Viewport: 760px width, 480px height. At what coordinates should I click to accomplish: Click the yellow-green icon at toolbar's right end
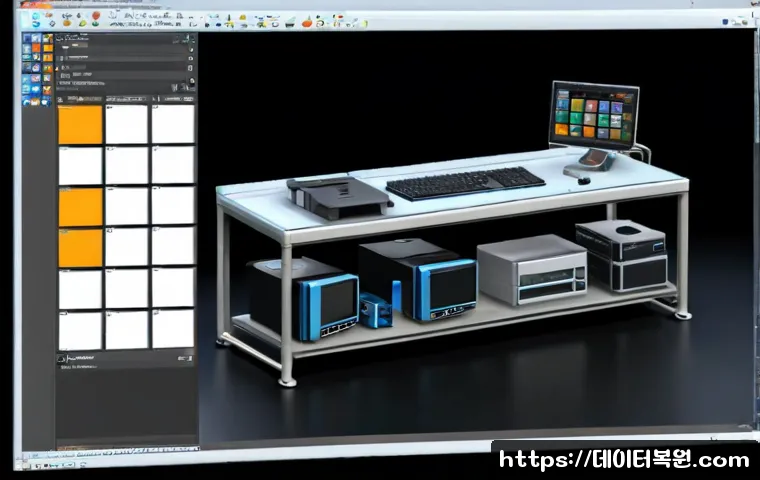coord(364,24)
